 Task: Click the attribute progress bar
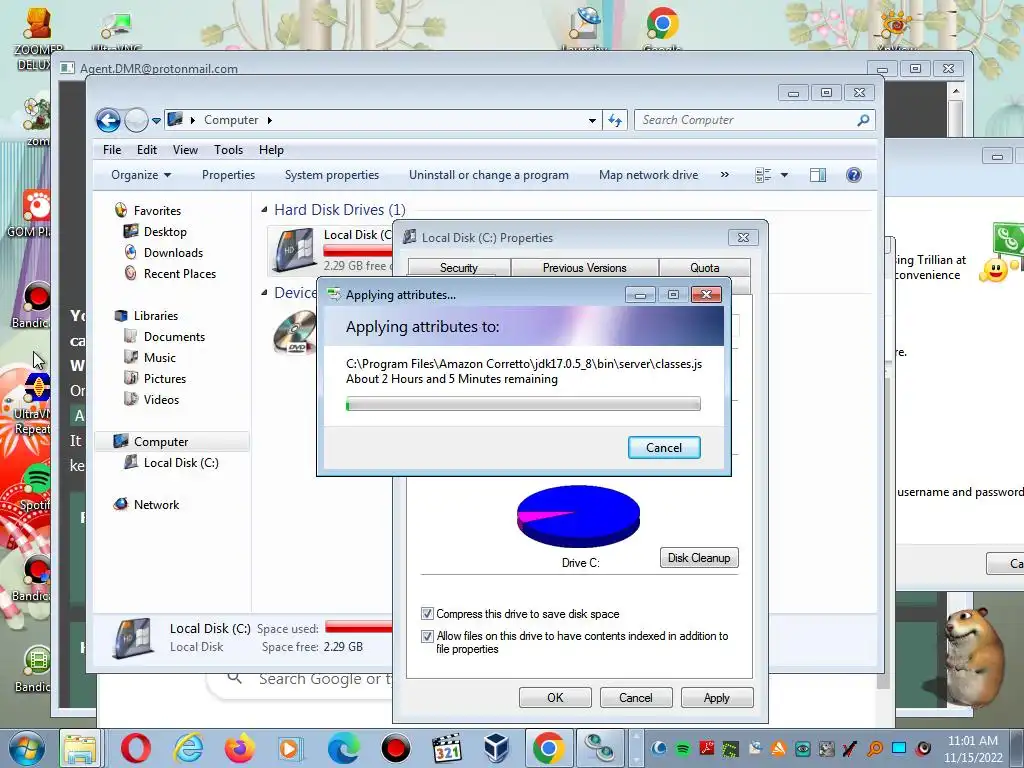click(x=523, y=404)
